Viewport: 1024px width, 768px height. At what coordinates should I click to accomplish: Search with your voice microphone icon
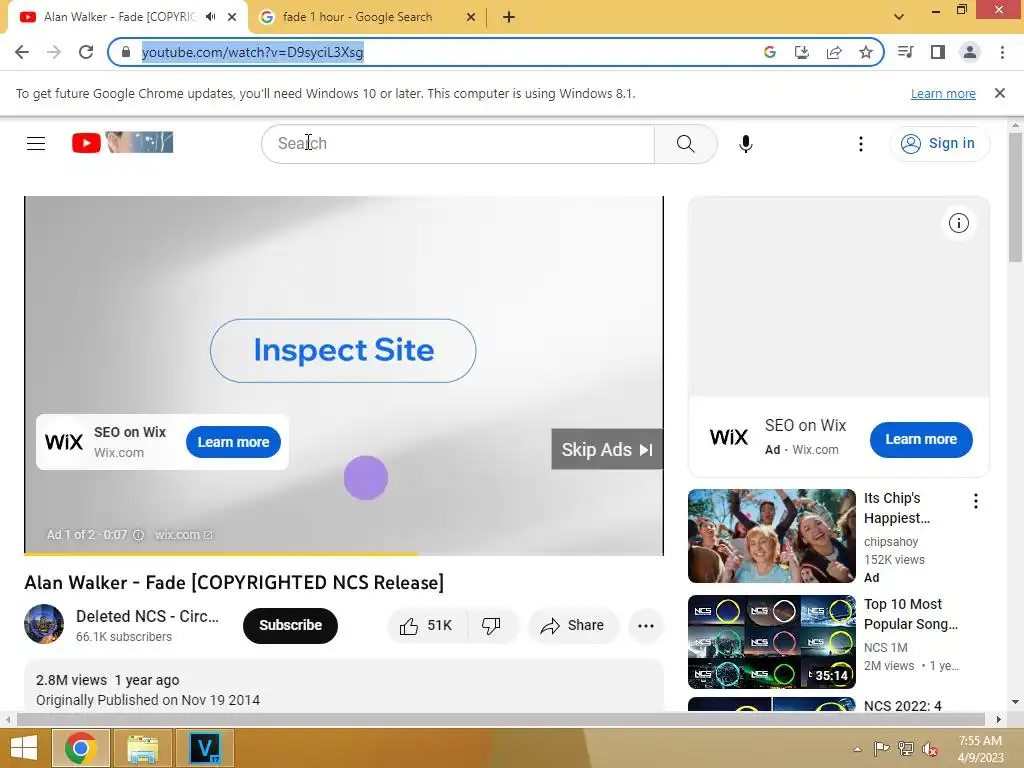[x=746, y=144]
